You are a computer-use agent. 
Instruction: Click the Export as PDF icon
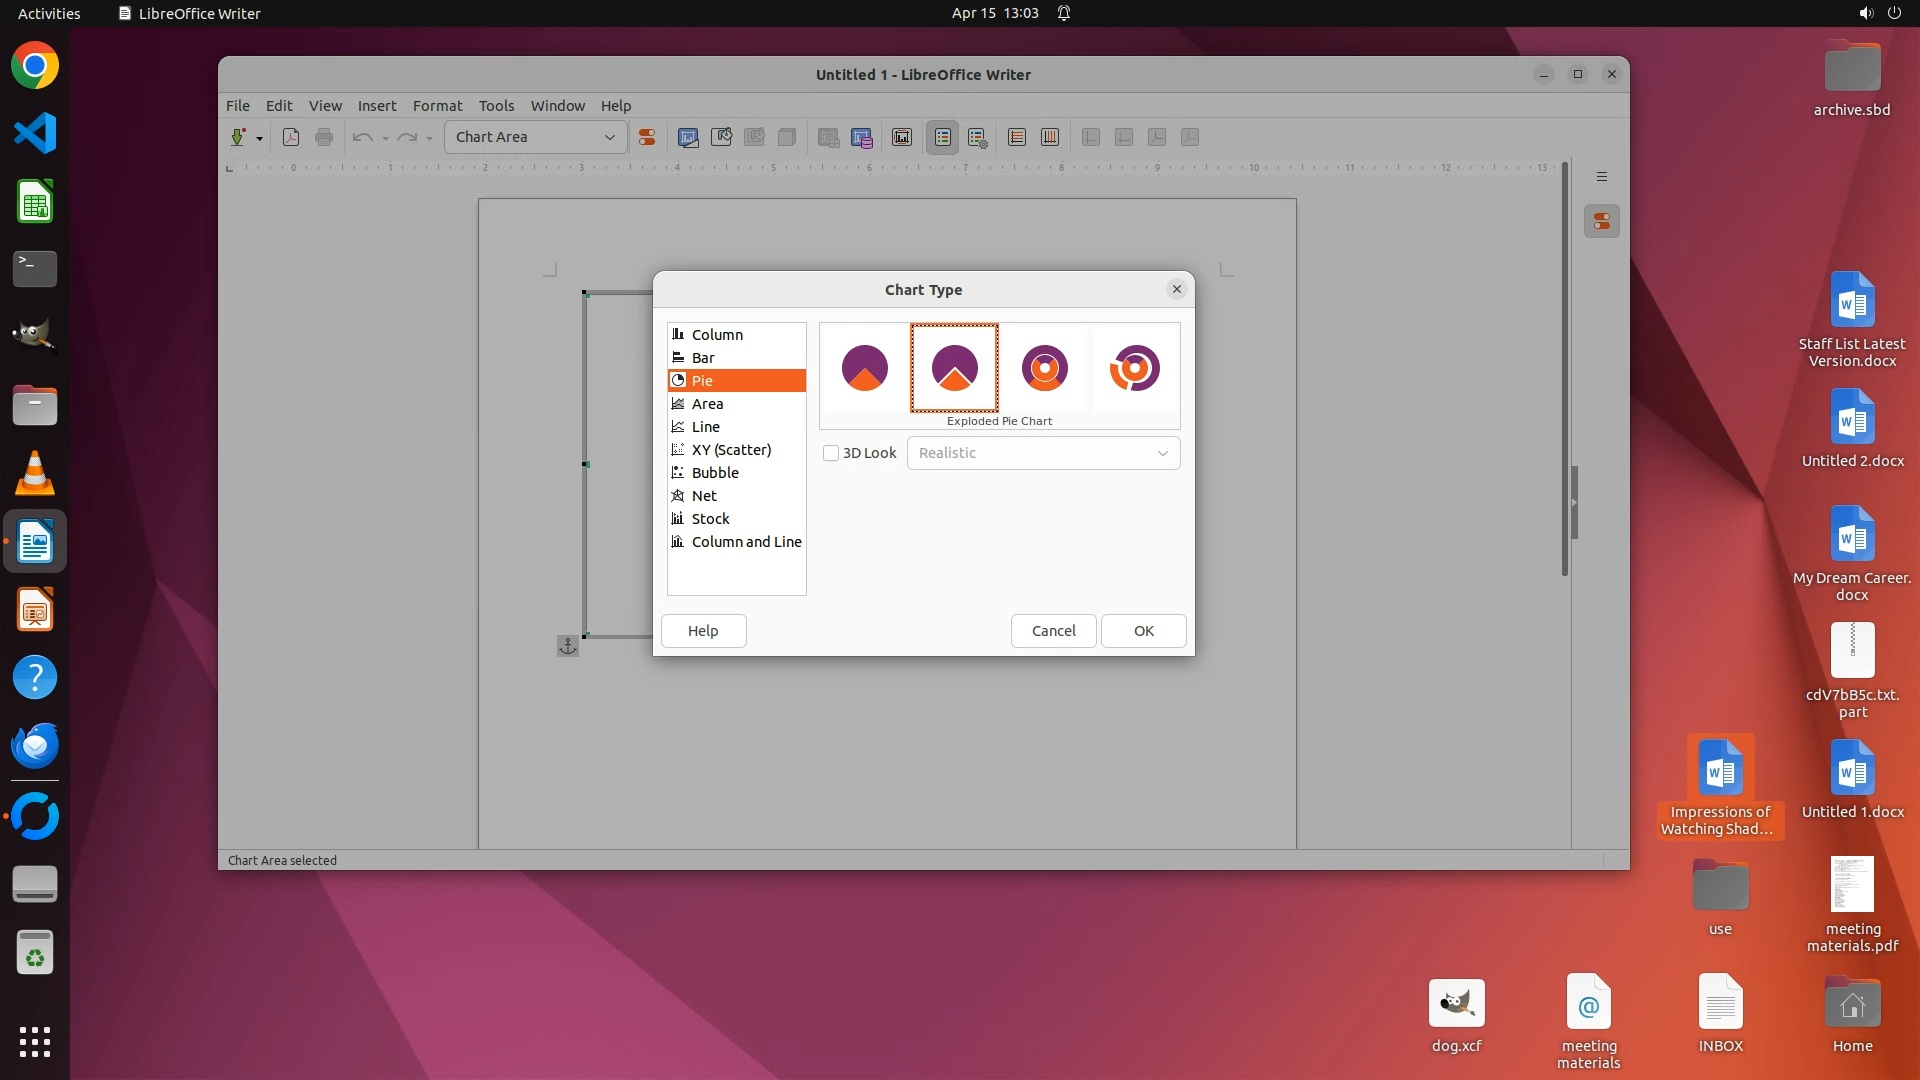click(x=291, y=137)
